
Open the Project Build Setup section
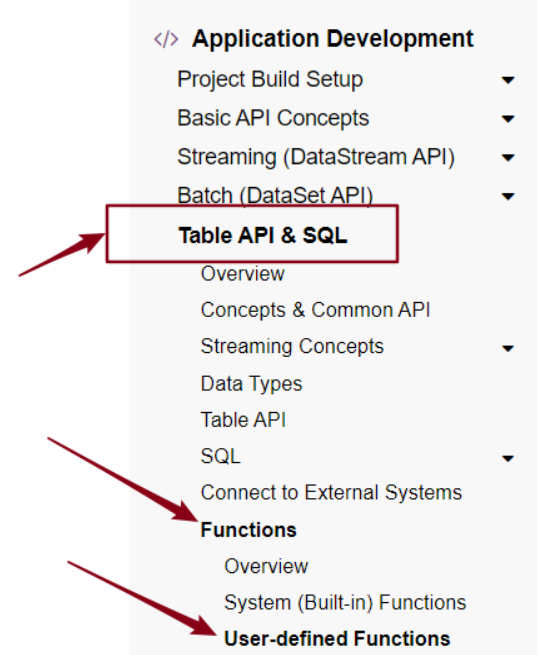coord(270,80)
